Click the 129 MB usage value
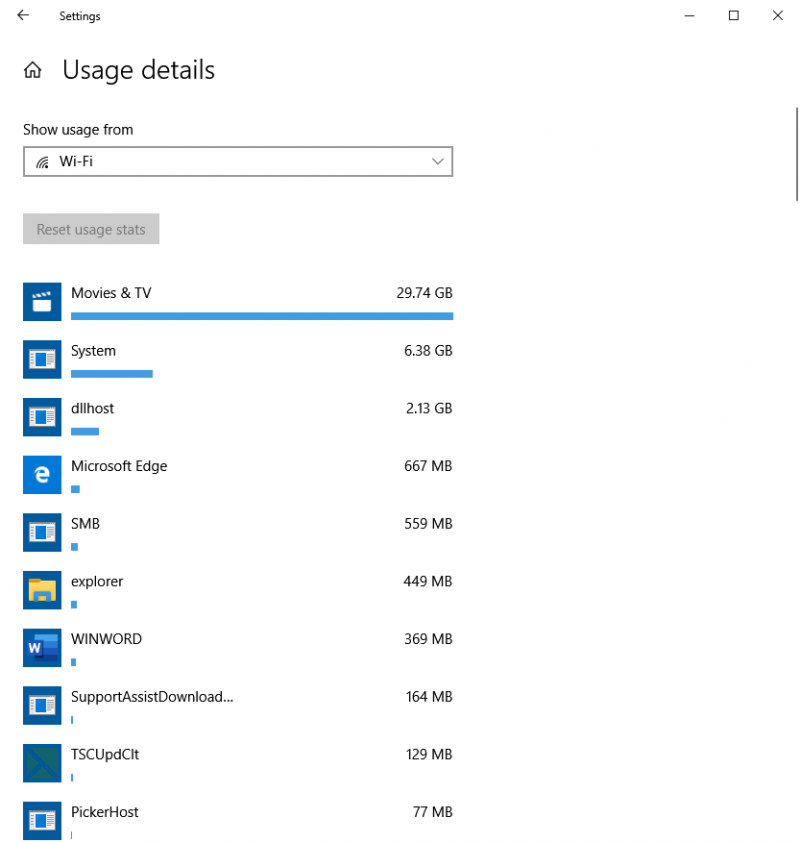This screenshot has height=843, width=800. 429,754
